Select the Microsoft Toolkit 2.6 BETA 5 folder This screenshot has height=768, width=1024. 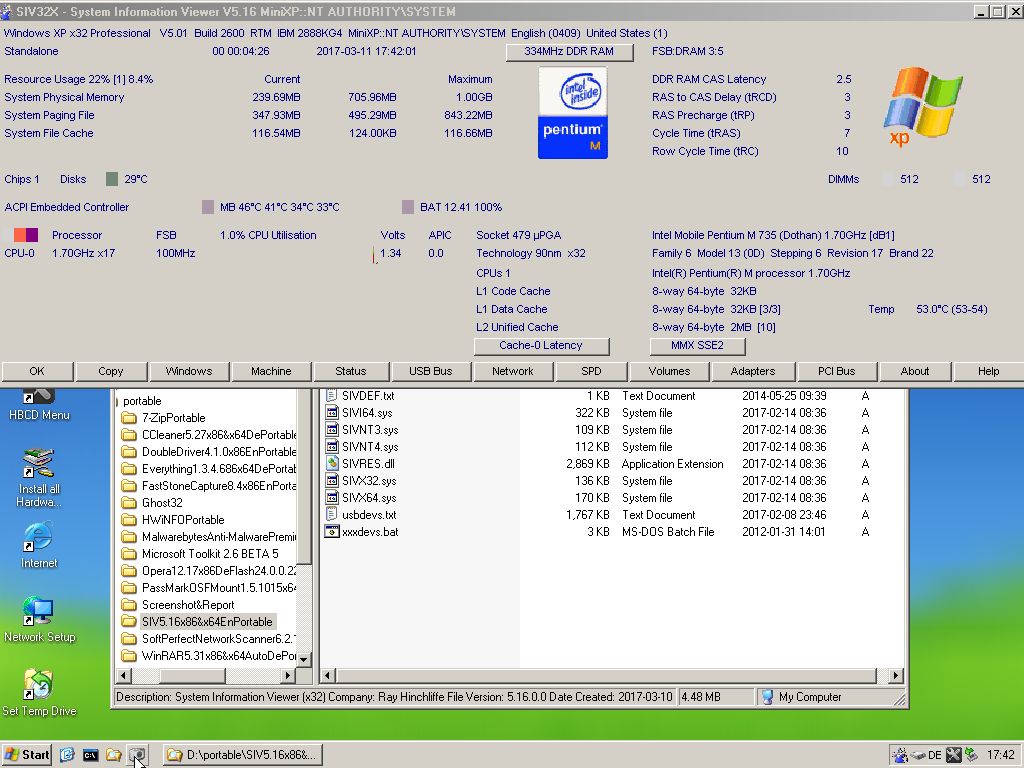(210, 554)
